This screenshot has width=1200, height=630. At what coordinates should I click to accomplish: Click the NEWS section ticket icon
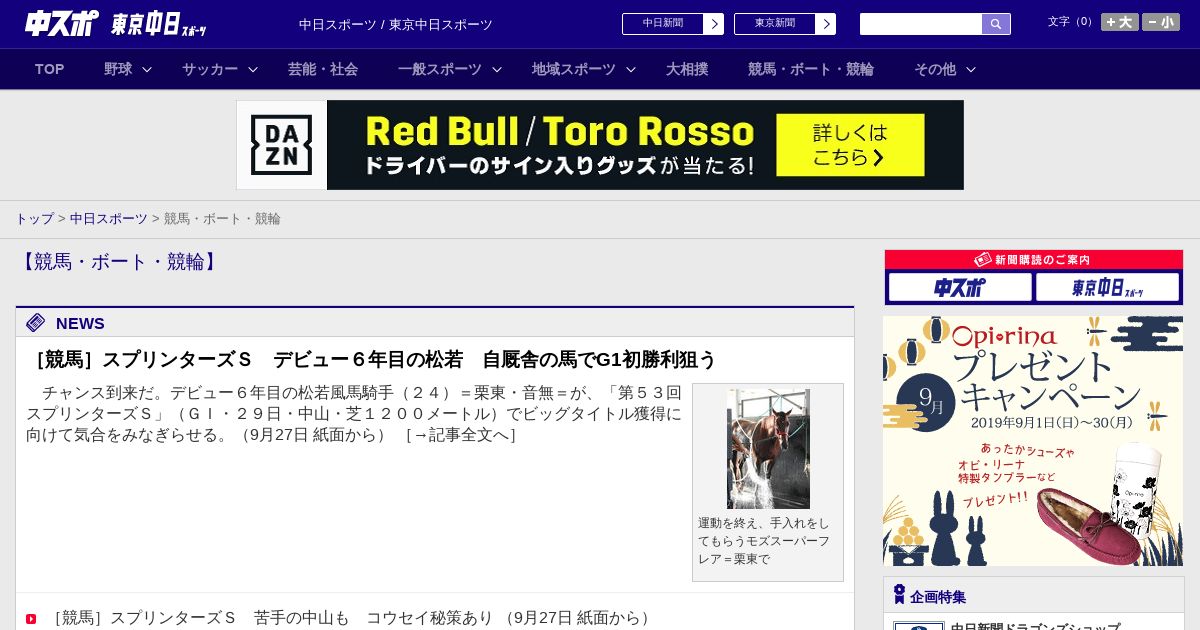[36, 322]
